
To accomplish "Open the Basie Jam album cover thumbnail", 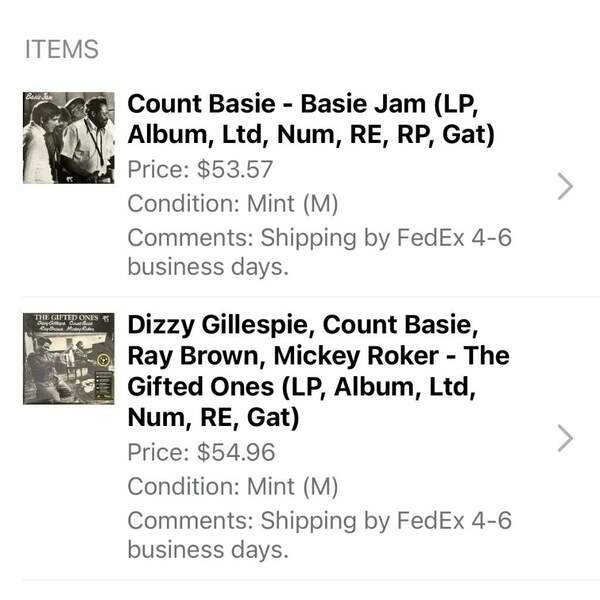I will [68, 137].
